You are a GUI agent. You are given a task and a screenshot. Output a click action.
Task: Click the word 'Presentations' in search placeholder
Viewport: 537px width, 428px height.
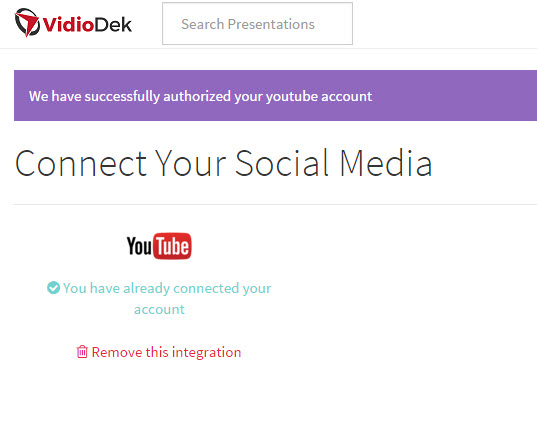click(x=271, y=24)
